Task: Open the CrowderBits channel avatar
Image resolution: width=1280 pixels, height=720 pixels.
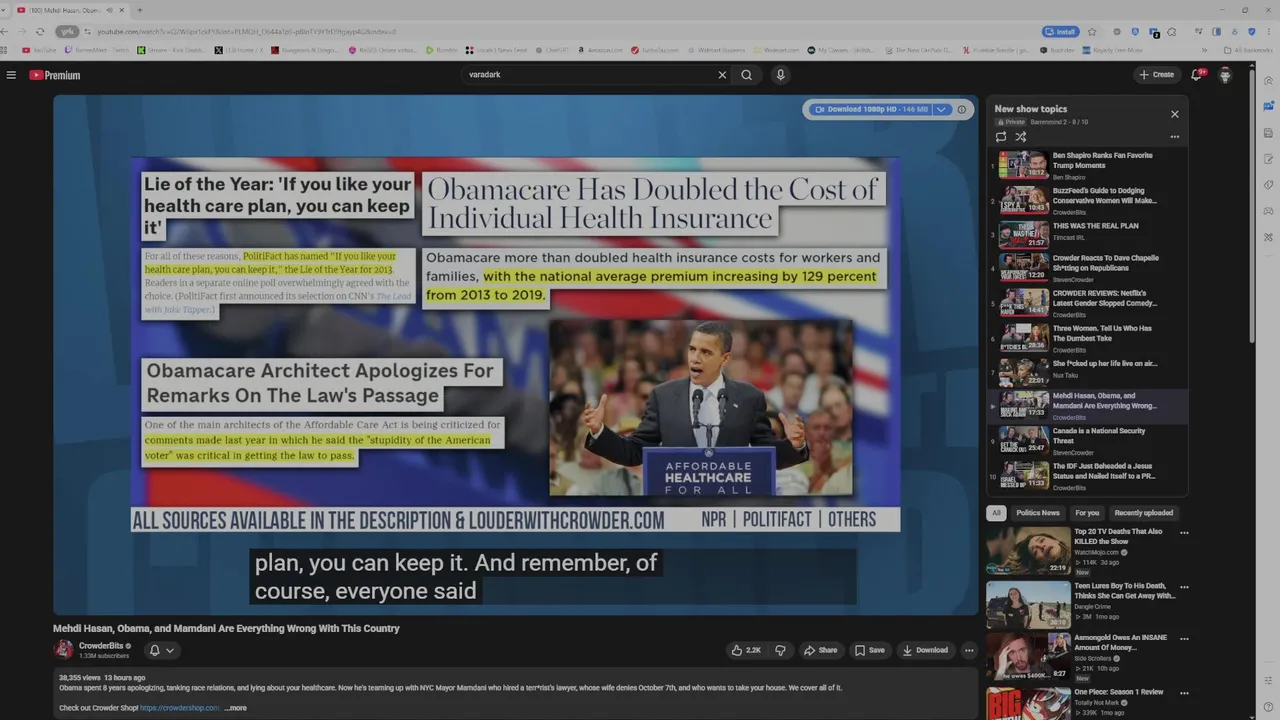Action: pos(64,650)
